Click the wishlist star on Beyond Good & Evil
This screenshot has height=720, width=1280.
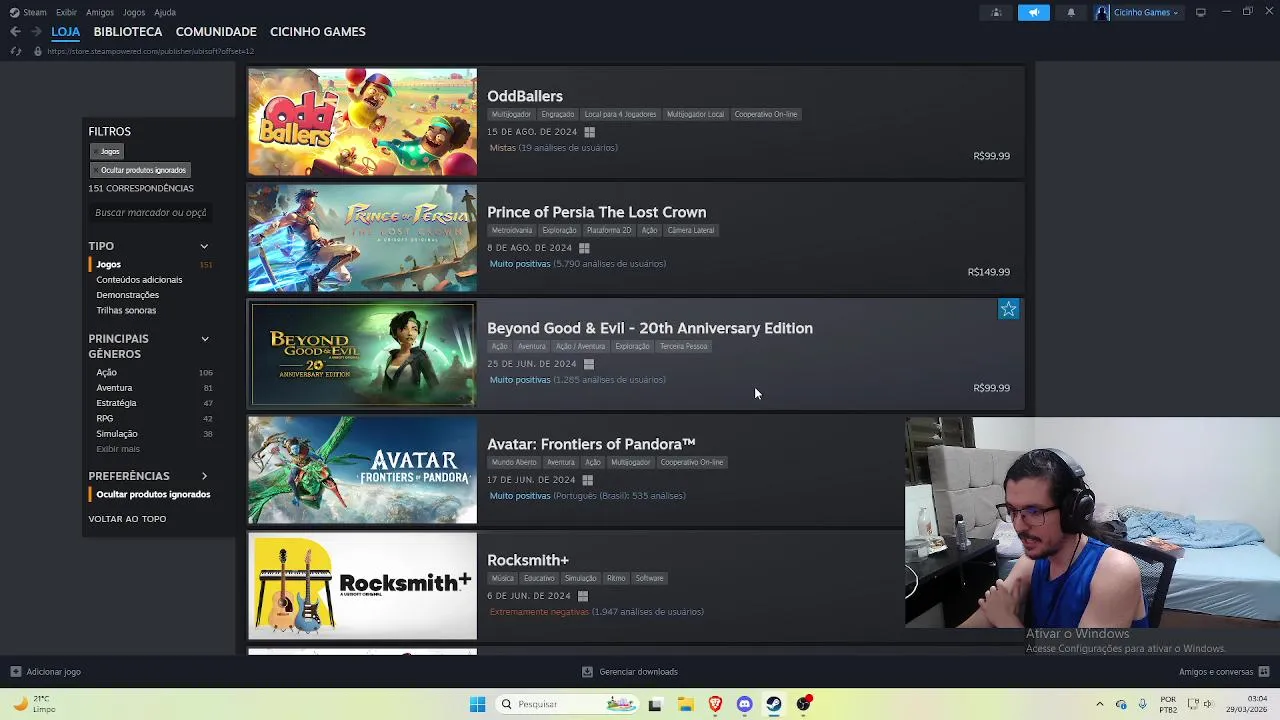[1008, 310]
